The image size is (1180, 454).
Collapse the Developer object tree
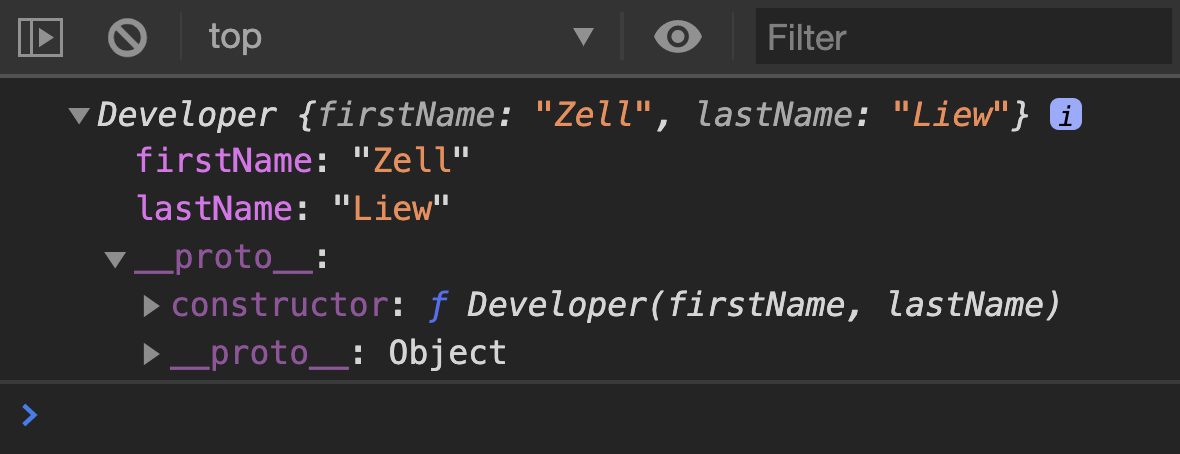78,116
